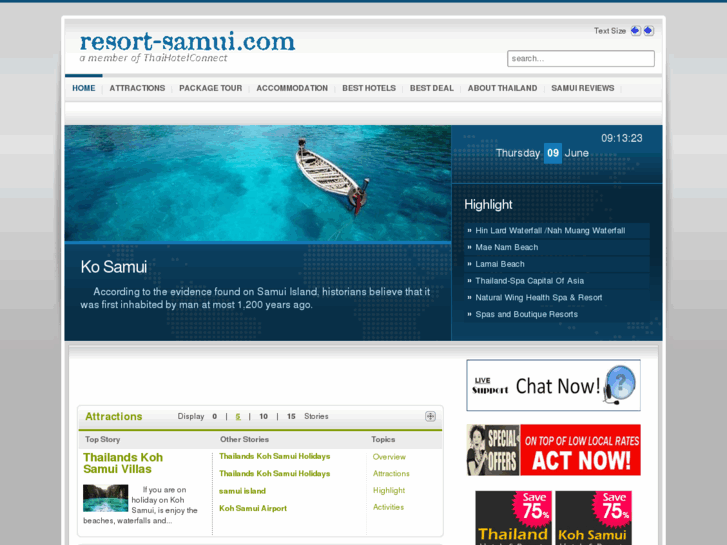Open Lamai Beach highlight
The image size is (727, 545).
pyautogui.click(x=500, y=264)
